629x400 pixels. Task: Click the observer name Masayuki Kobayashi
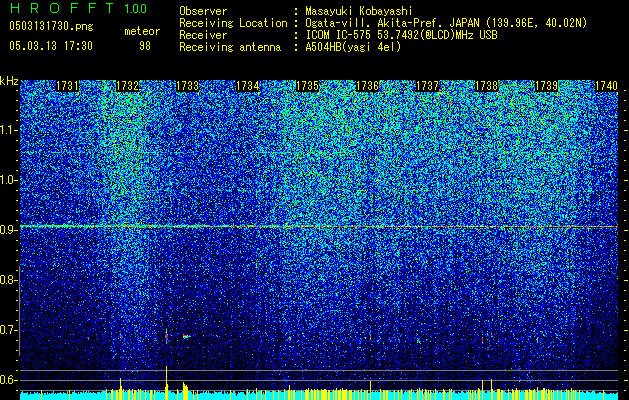pos(359,11)
